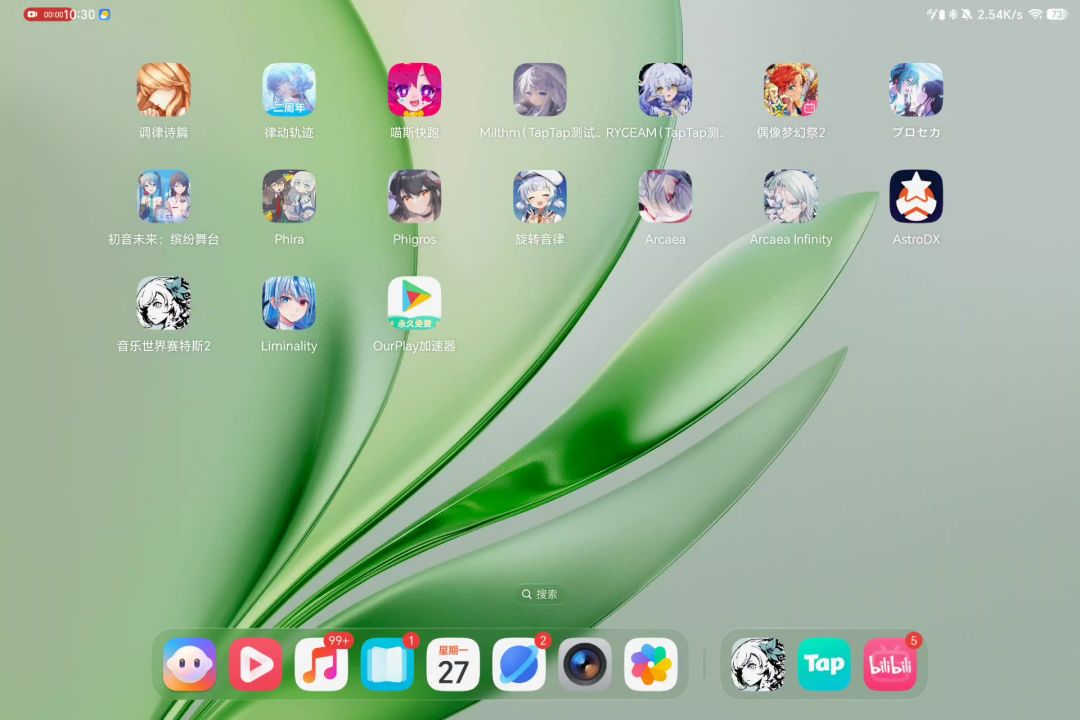Tap the muted bell icon in status bar
The width and height of the screenshot is (1080, 720).
[966, 14]
